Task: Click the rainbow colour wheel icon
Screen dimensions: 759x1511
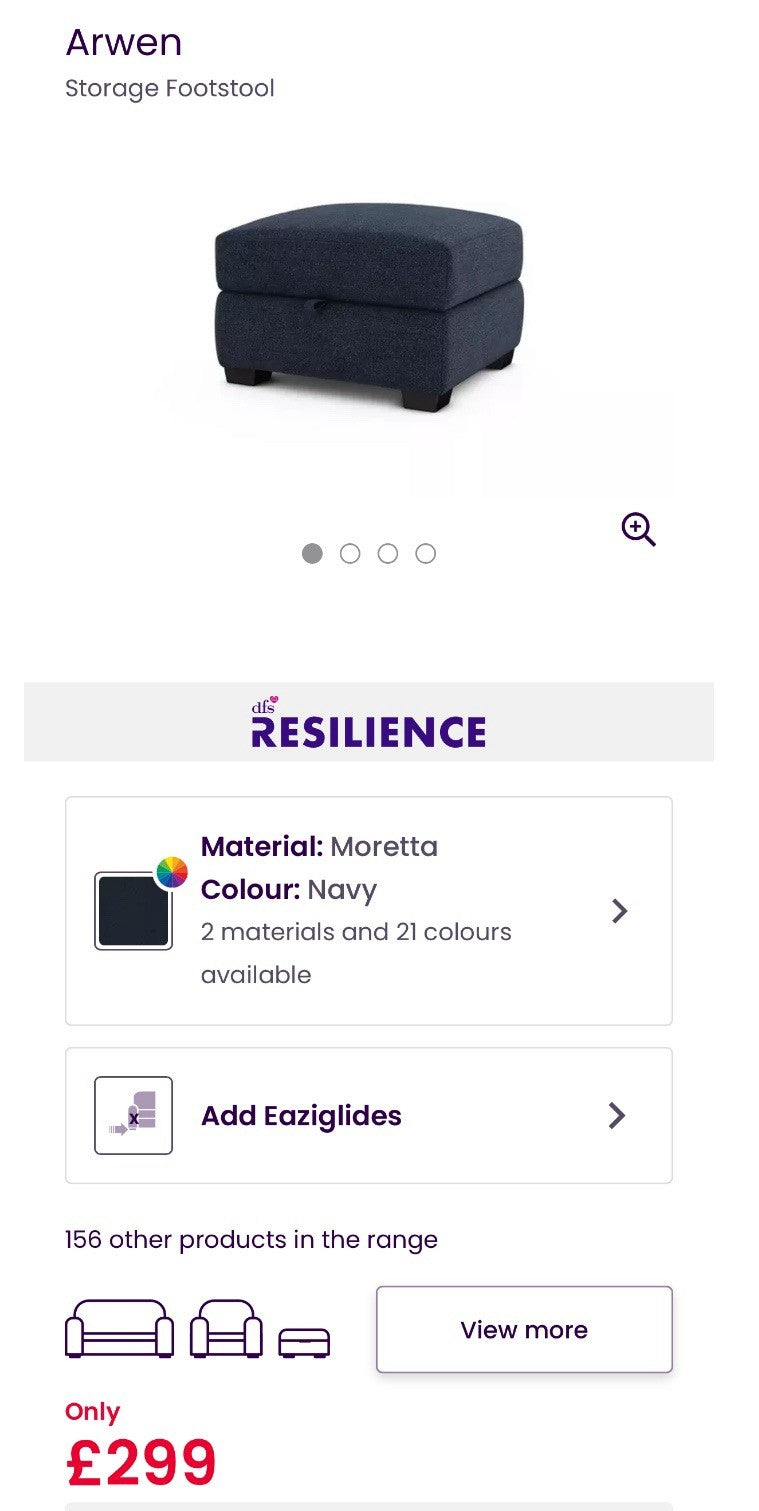Action: pos(172,872)
